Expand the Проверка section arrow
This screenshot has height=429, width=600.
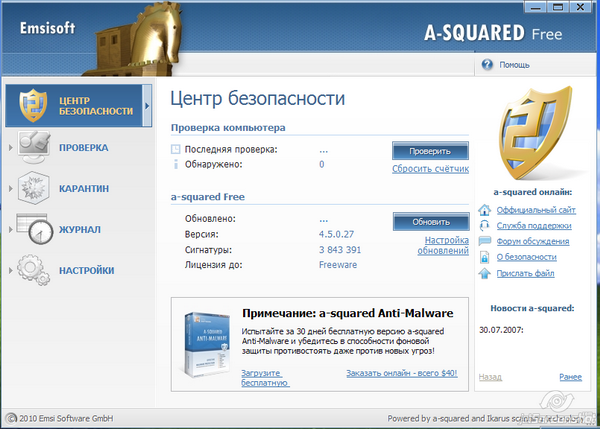coord(11,147)
